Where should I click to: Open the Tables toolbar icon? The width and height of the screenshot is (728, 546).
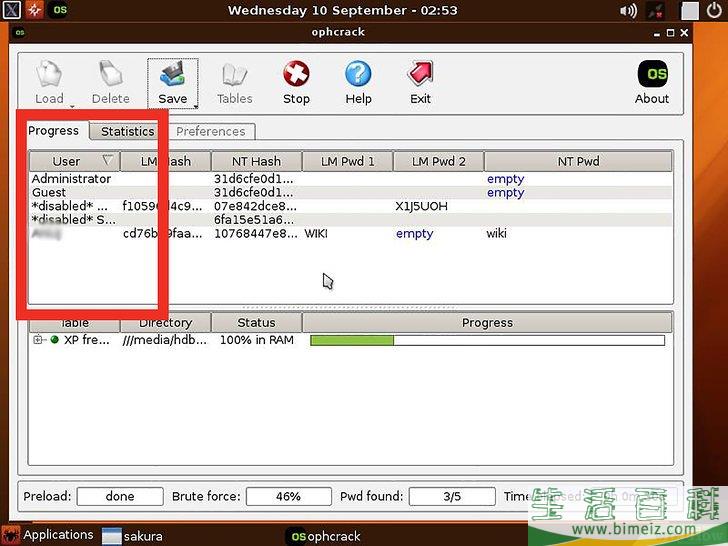[234, 74]
